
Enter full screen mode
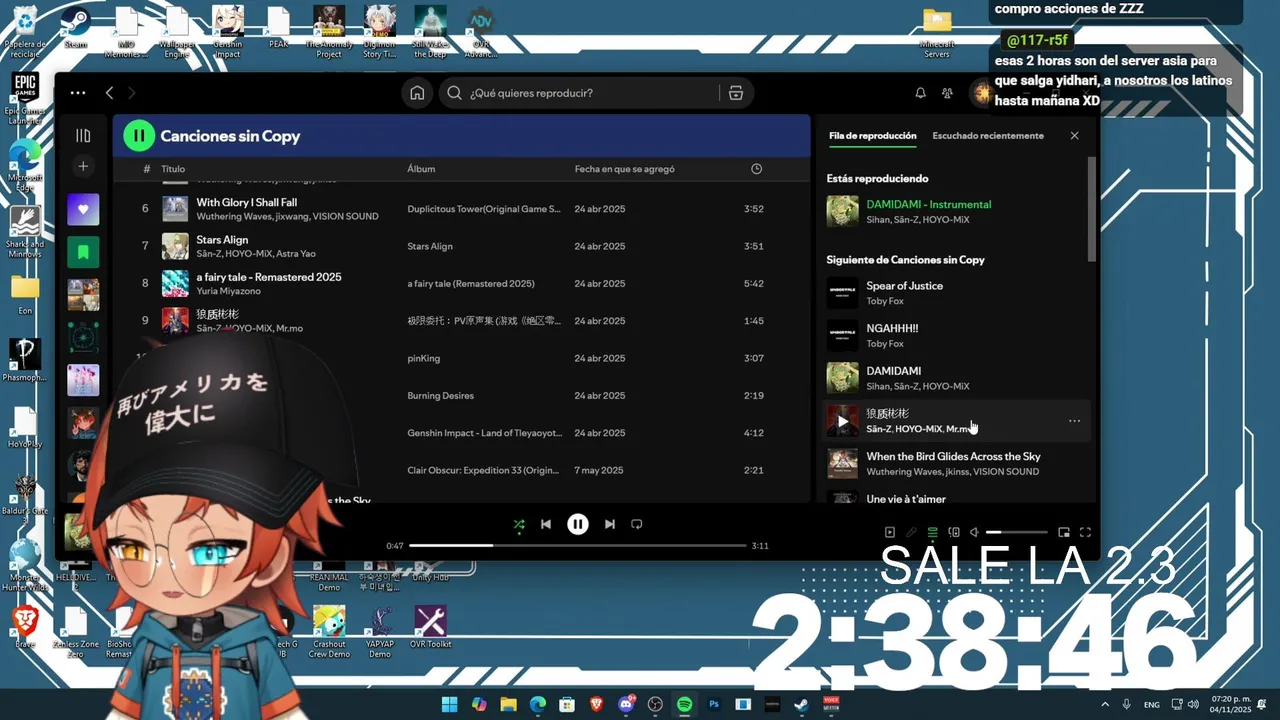pyautogui.click(x=1085, y=533)
